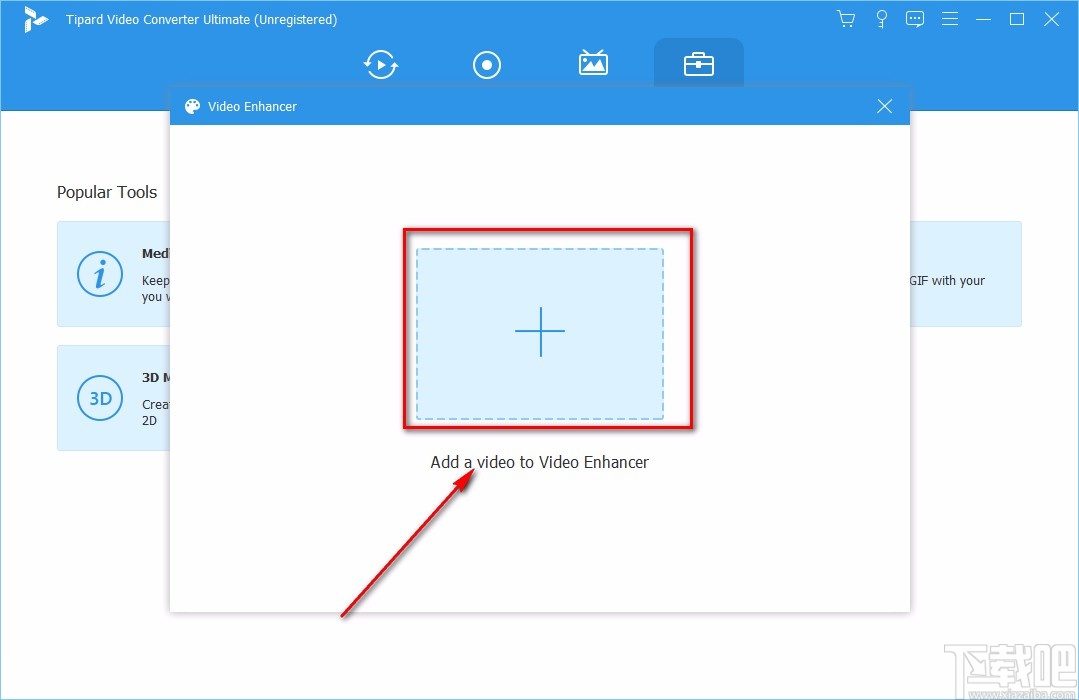Select the Toolbox briefcase tab
This screenshot has height=700, width=1079.
698,65
